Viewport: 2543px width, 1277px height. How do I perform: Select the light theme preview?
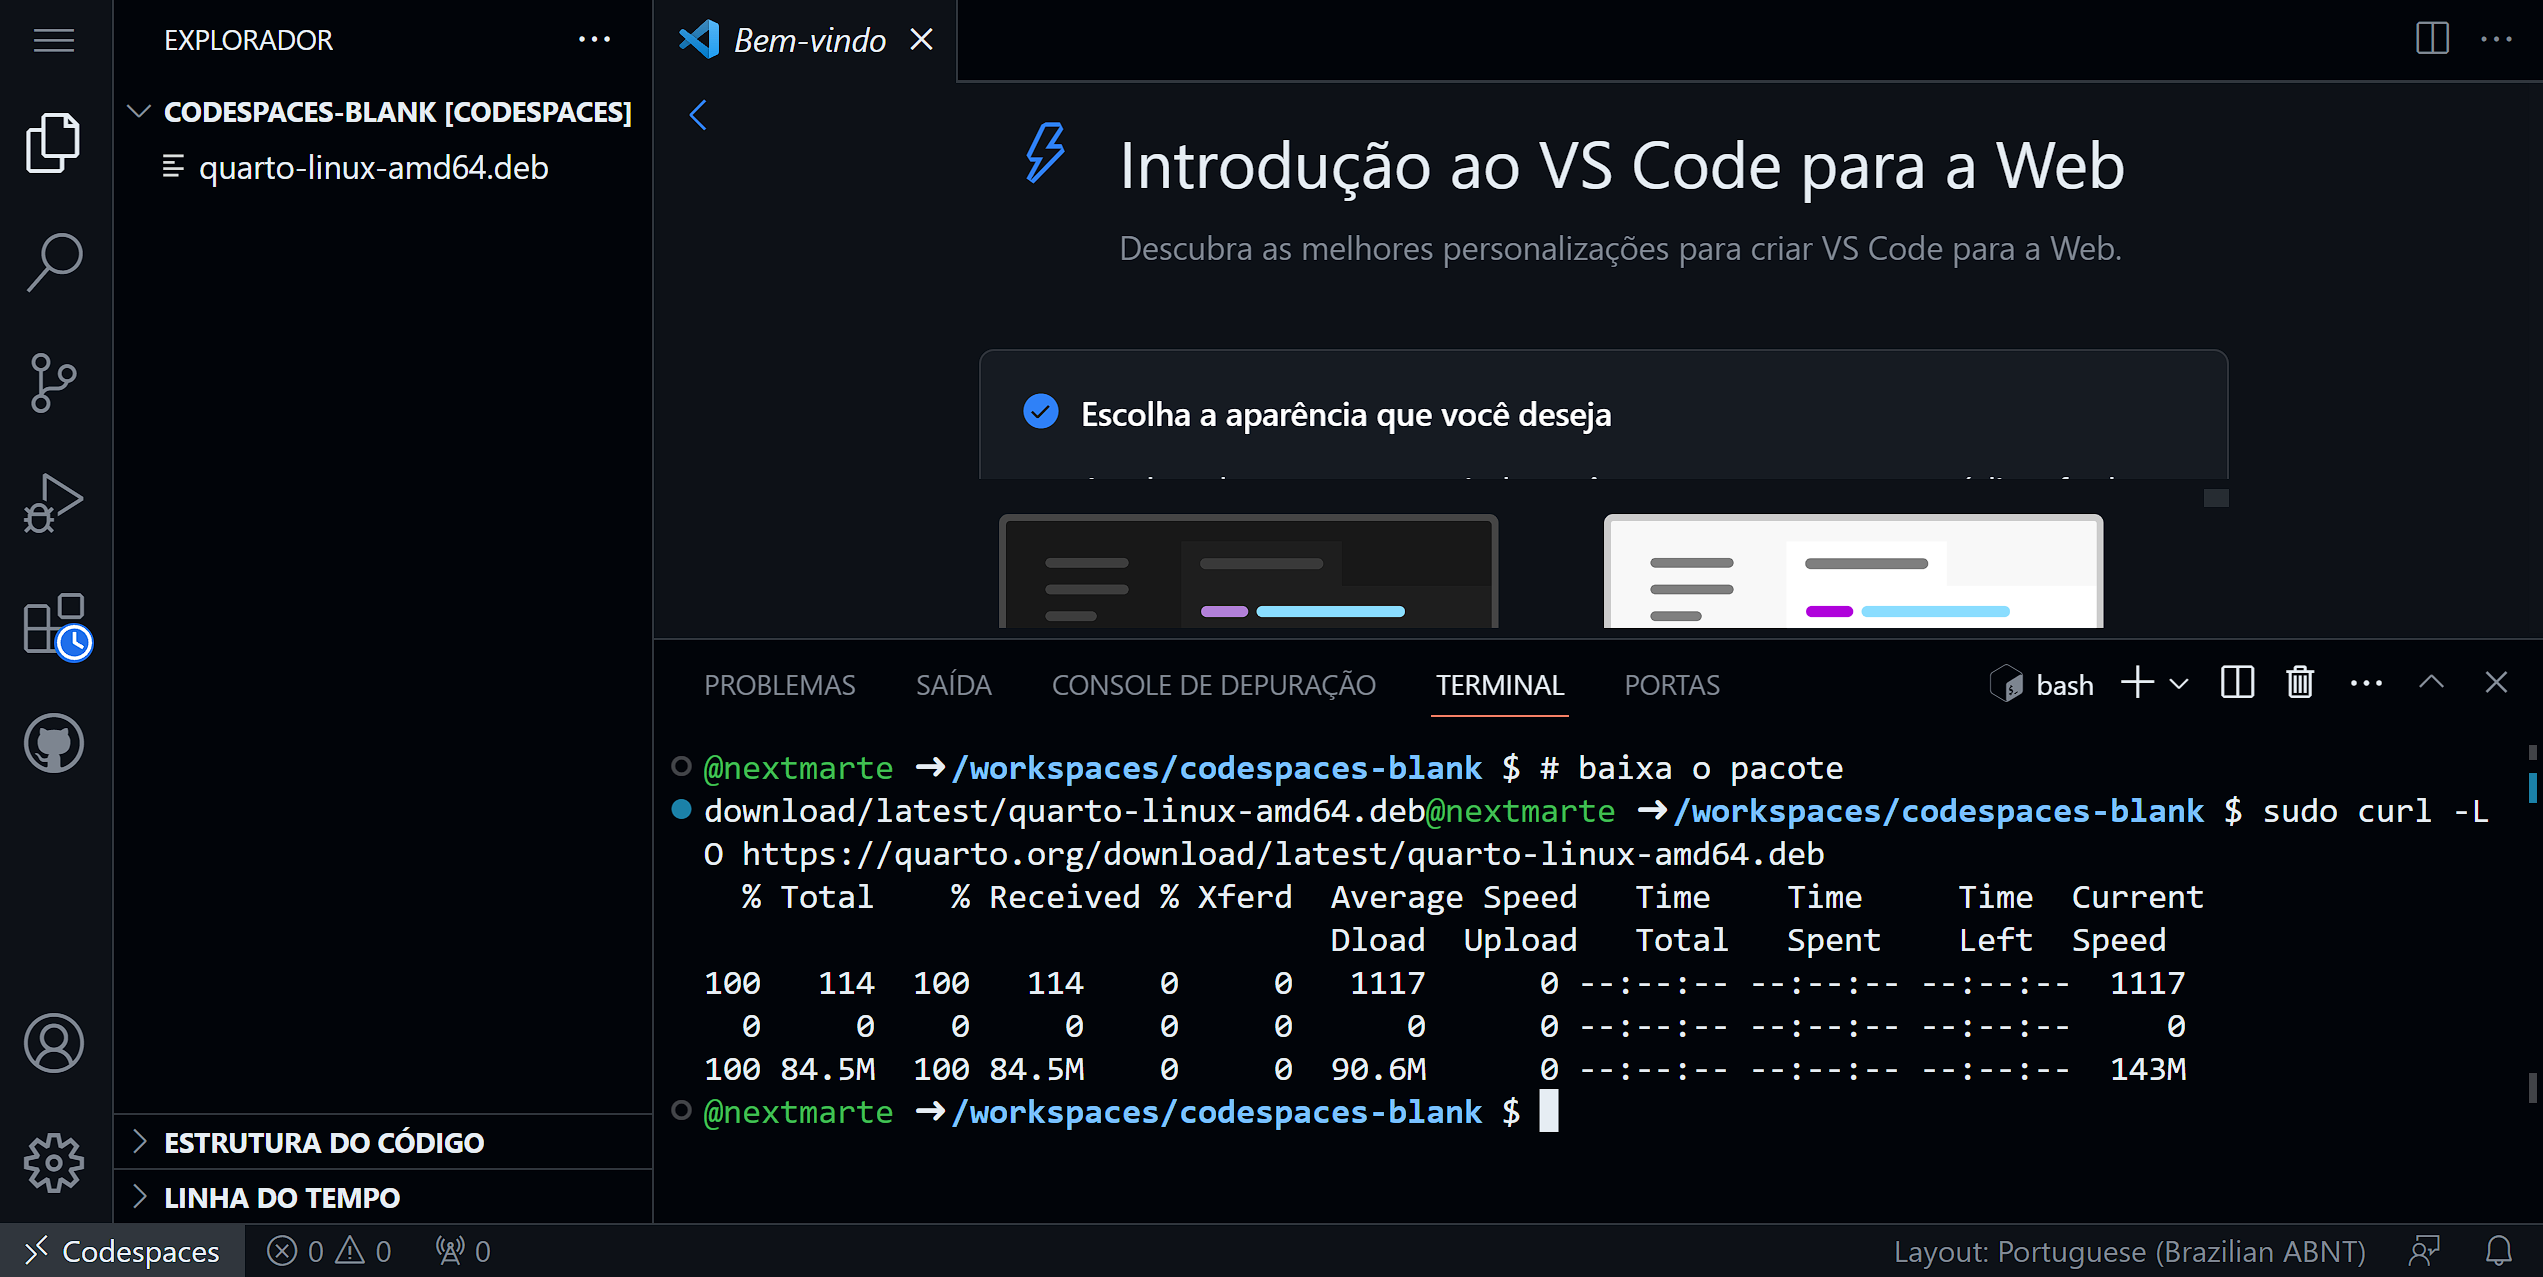[x=1852, y=571]
